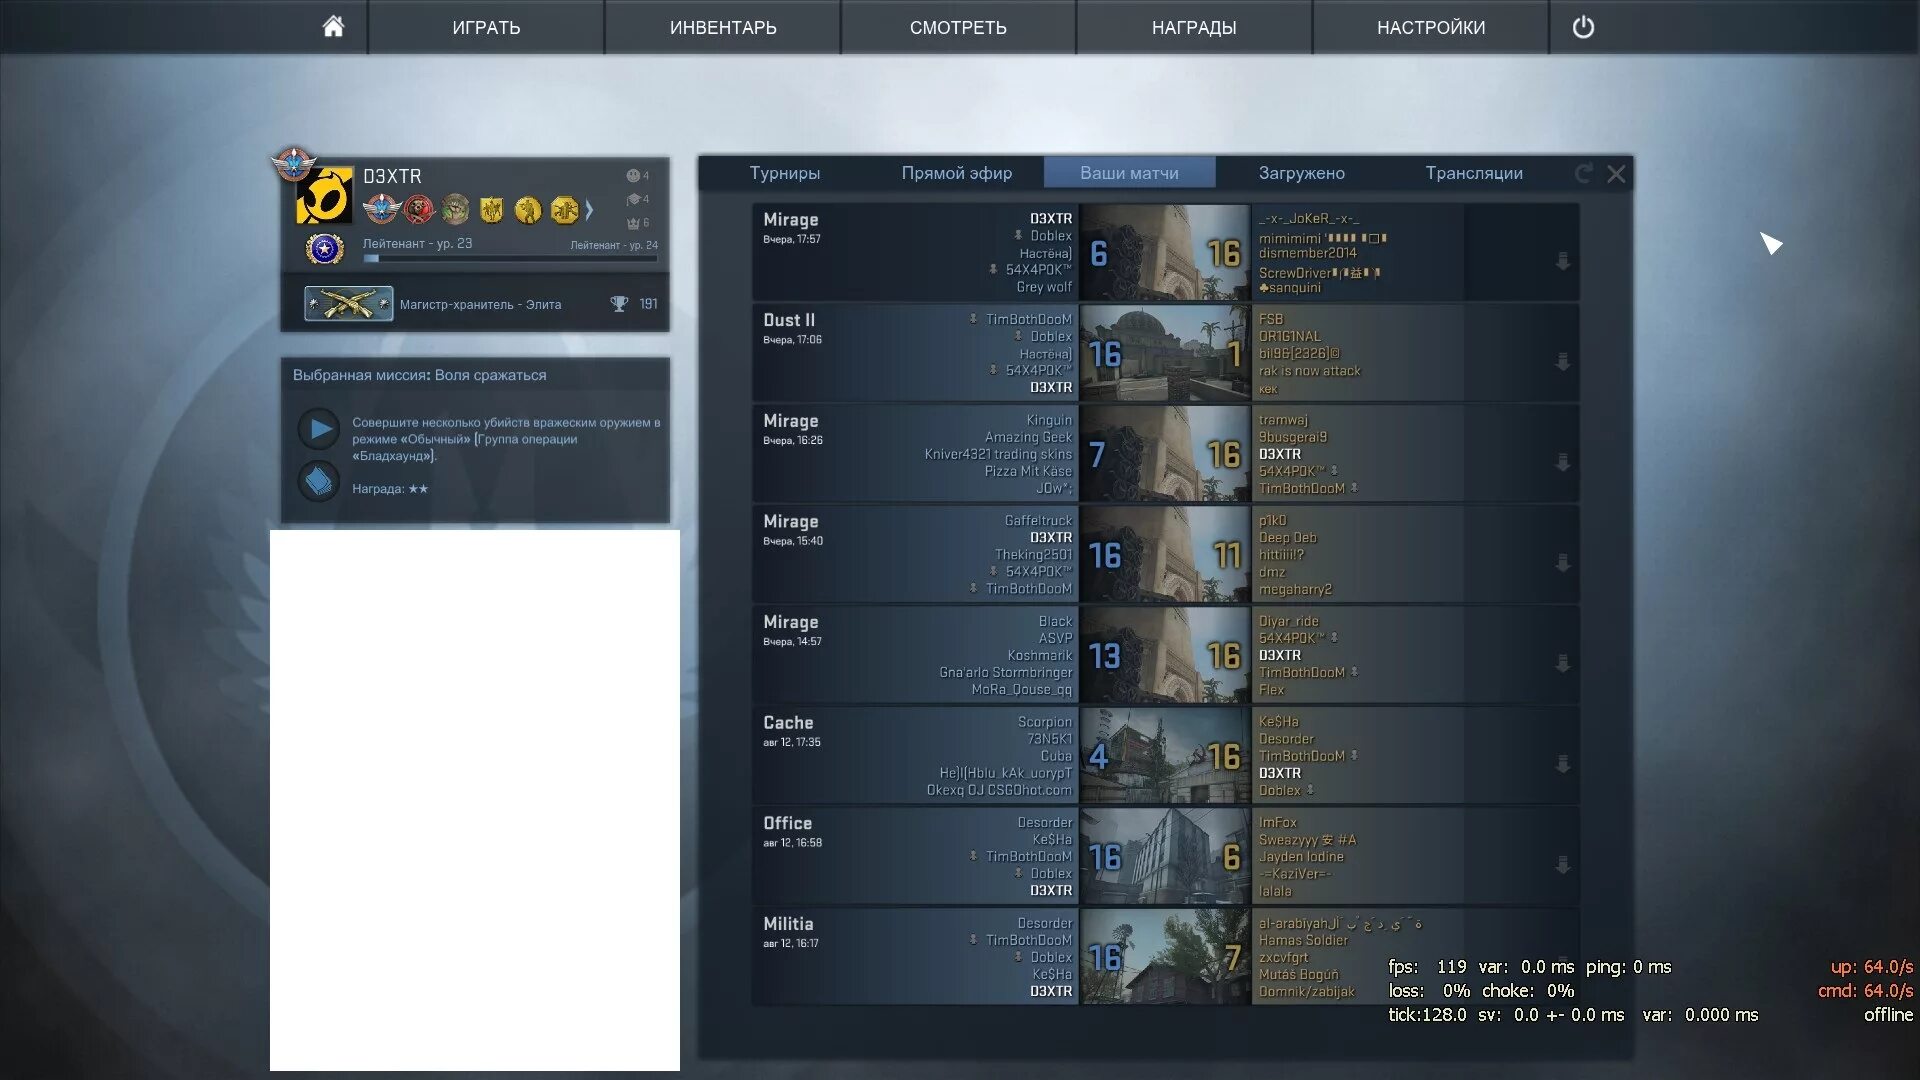The image size is (1920, 1080).
Task: Select the Militia match title
Action: point(788,924)
